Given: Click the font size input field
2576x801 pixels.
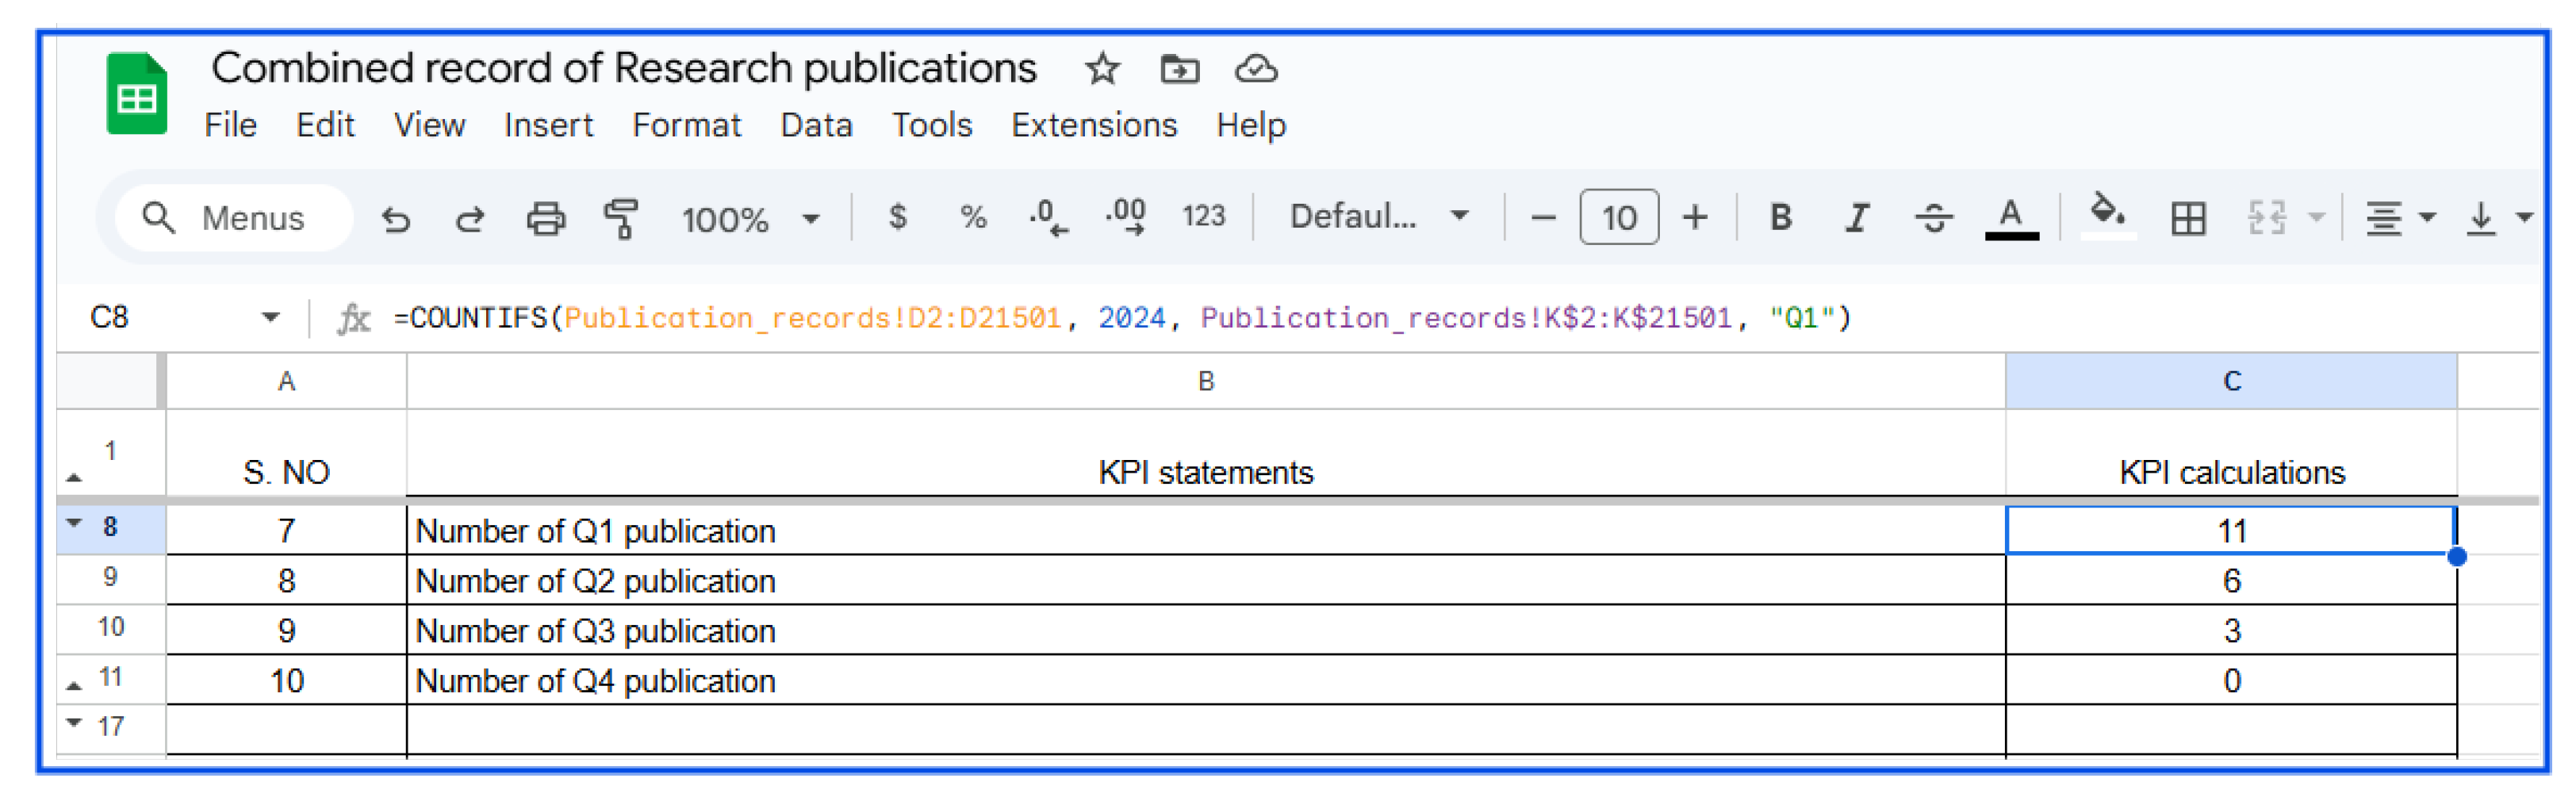Looking at the screenshot, I should pyautogui.click(x=1619, y=217).
